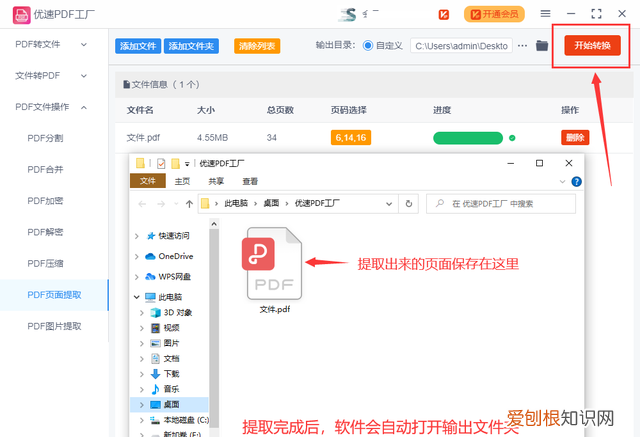Select PDF页面提取 in the sidebar

click(x=54, y=295)
